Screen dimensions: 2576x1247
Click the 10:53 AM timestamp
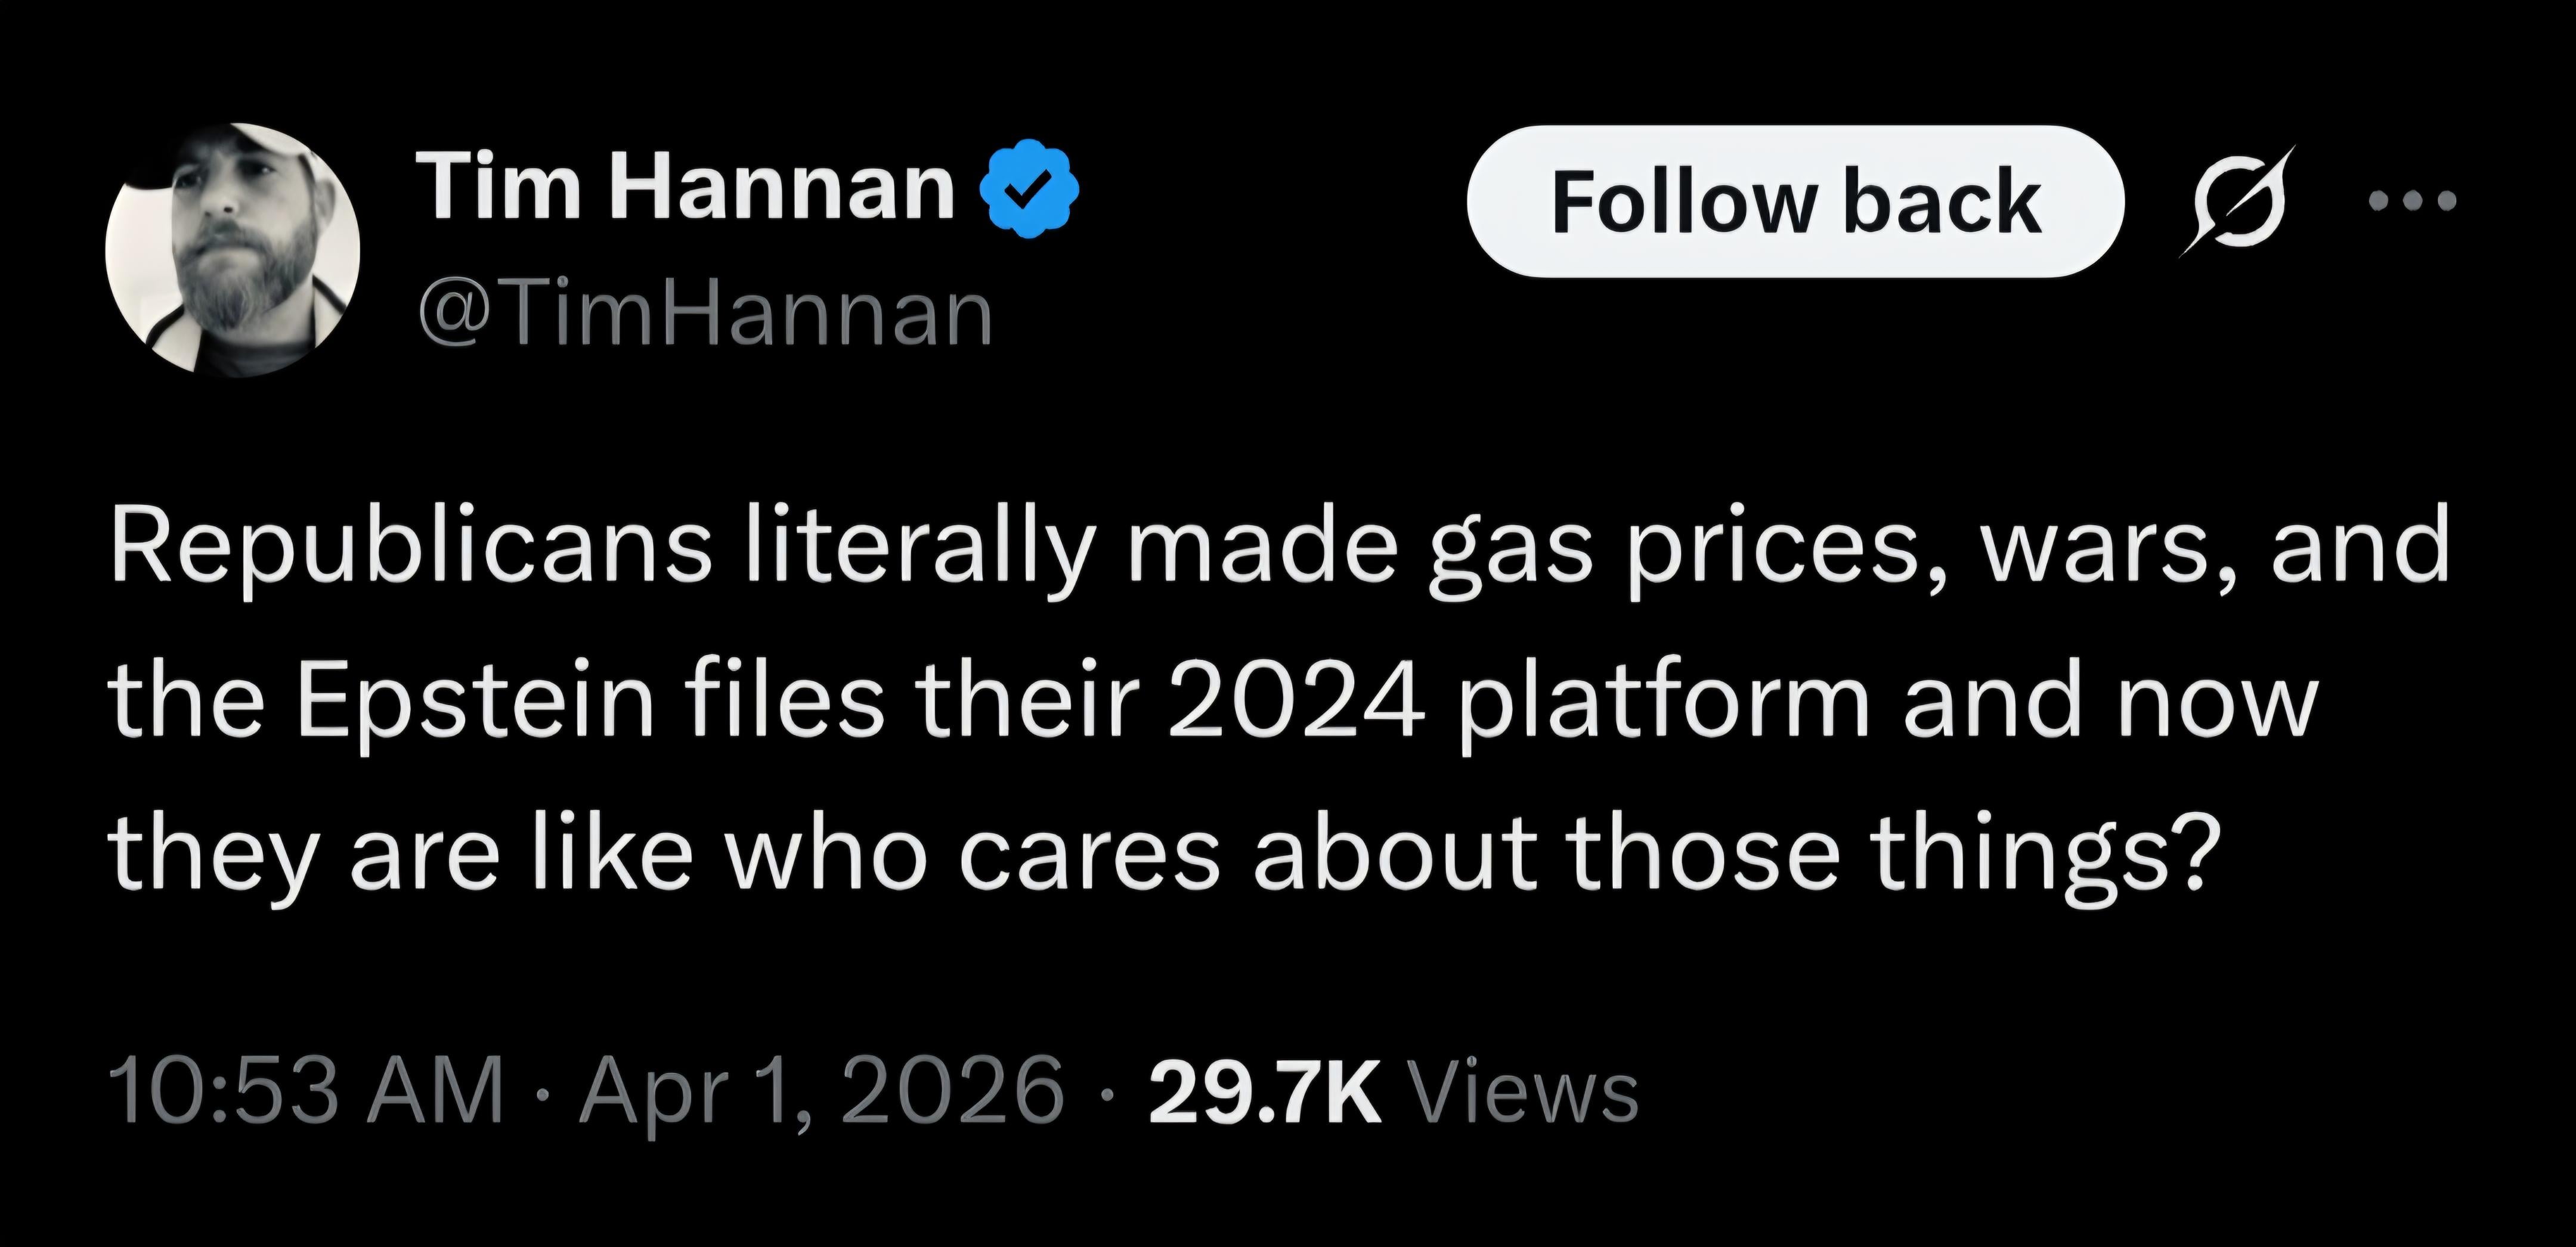[307, 1093]
